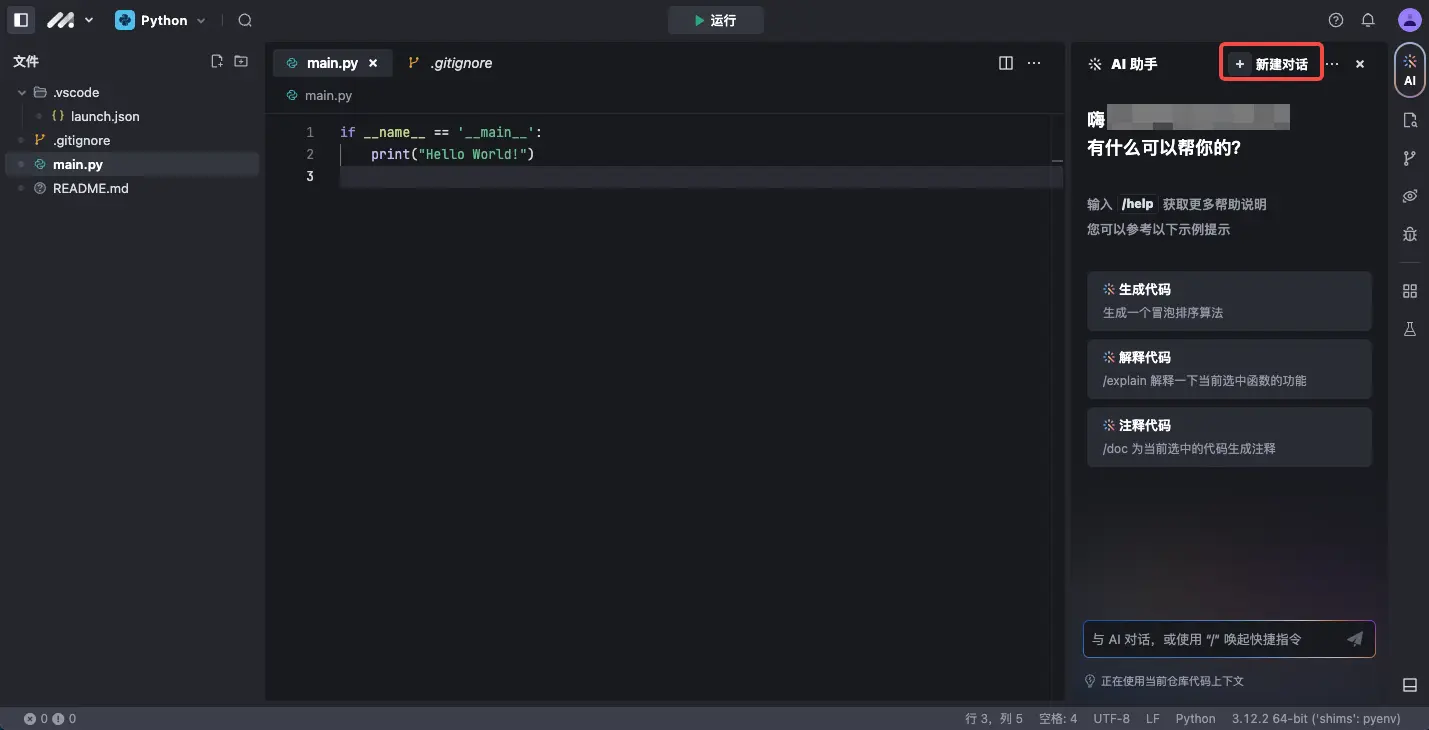Open the app logo dropdown menu
Image resolution: width=1429 pixels, height=730 pixels.
pos(70,20)
